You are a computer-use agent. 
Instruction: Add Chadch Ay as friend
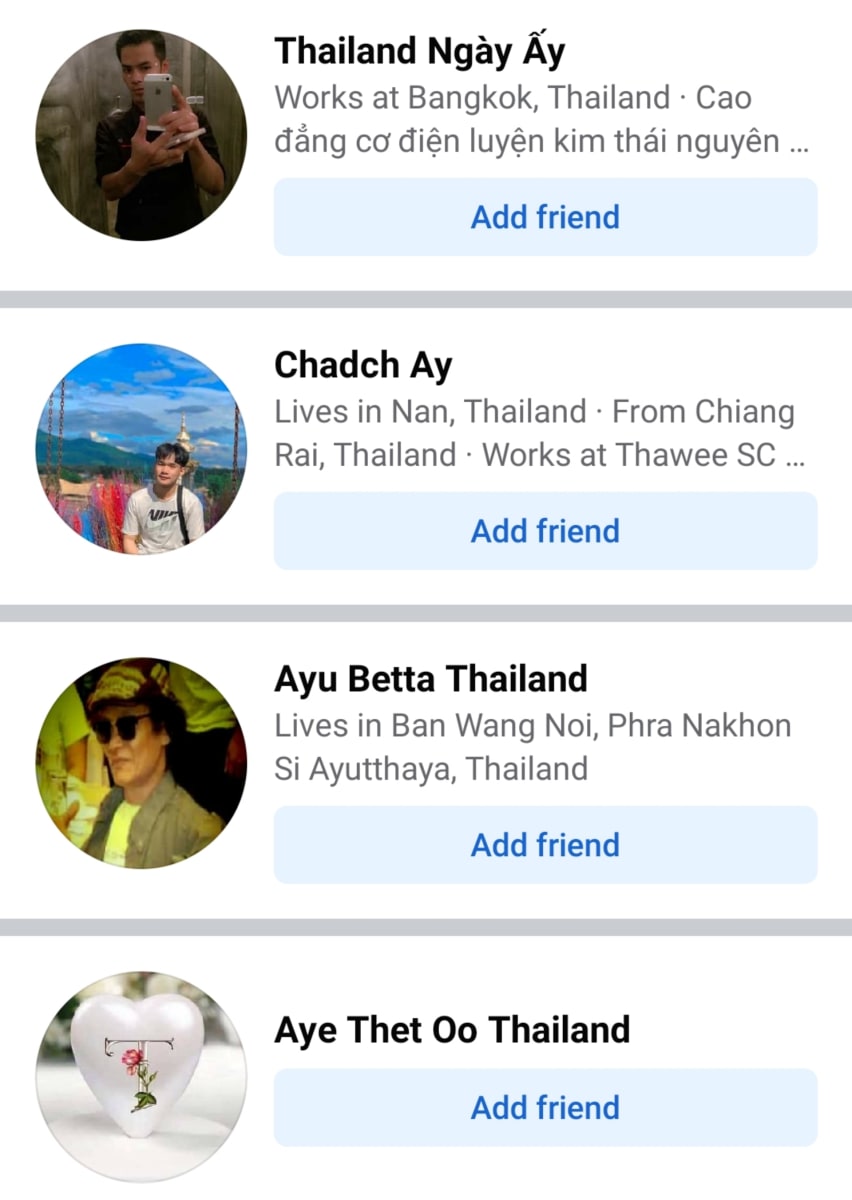tap(545, 531)
